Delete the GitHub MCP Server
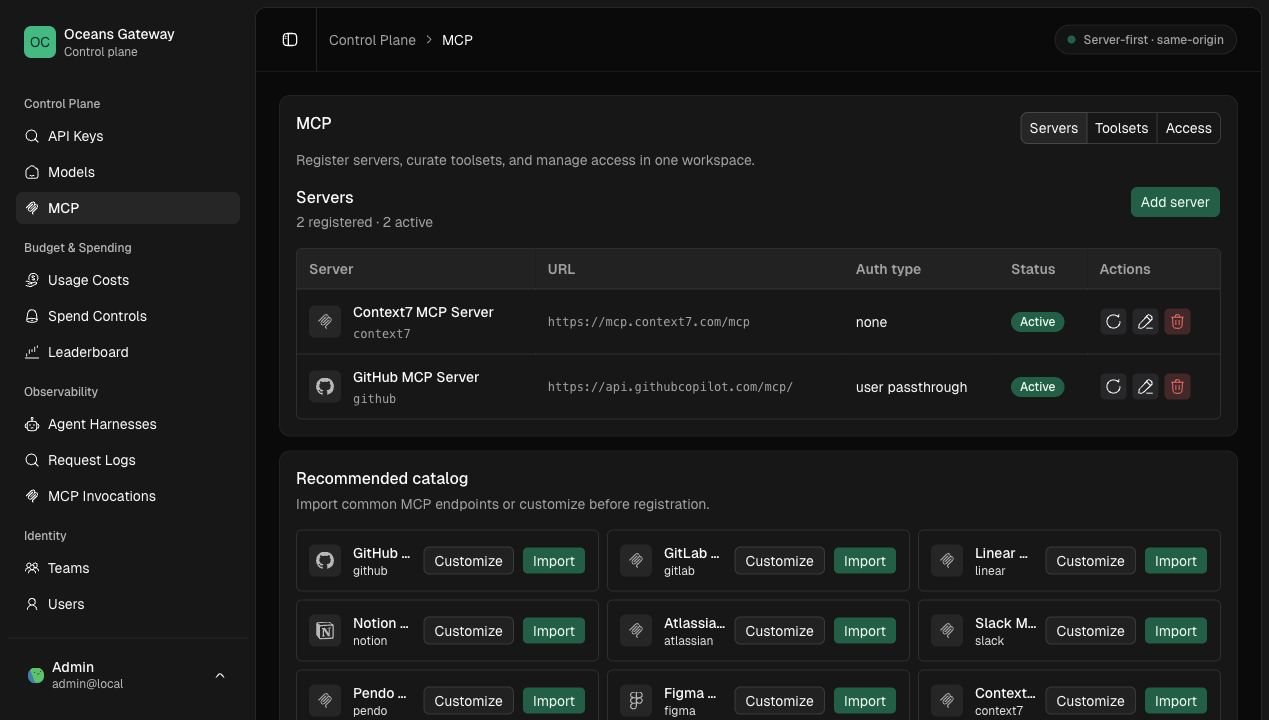Viewport: 1269px width, 720px height. pyautogui.click(x=1177, y=387)
